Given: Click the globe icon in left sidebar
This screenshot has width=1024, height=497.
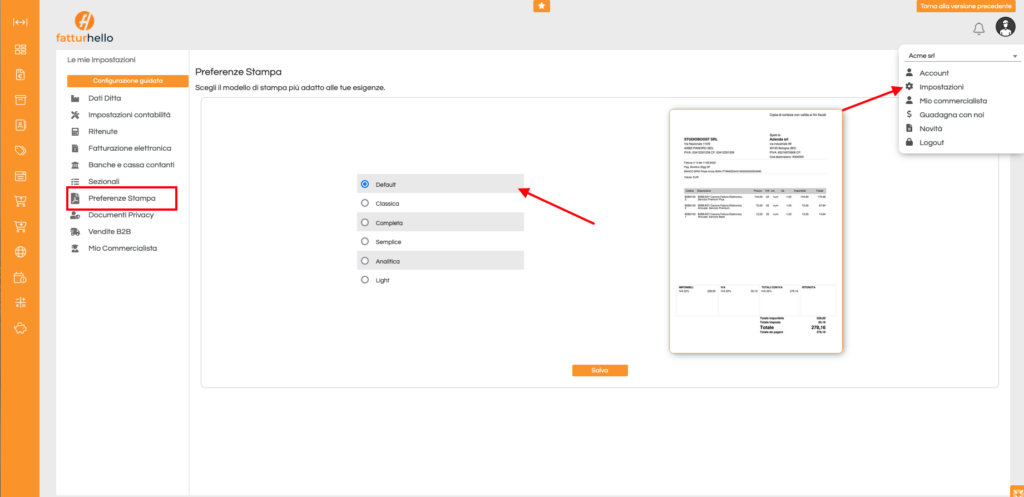Looking at the screenshot, I should 20,252.
